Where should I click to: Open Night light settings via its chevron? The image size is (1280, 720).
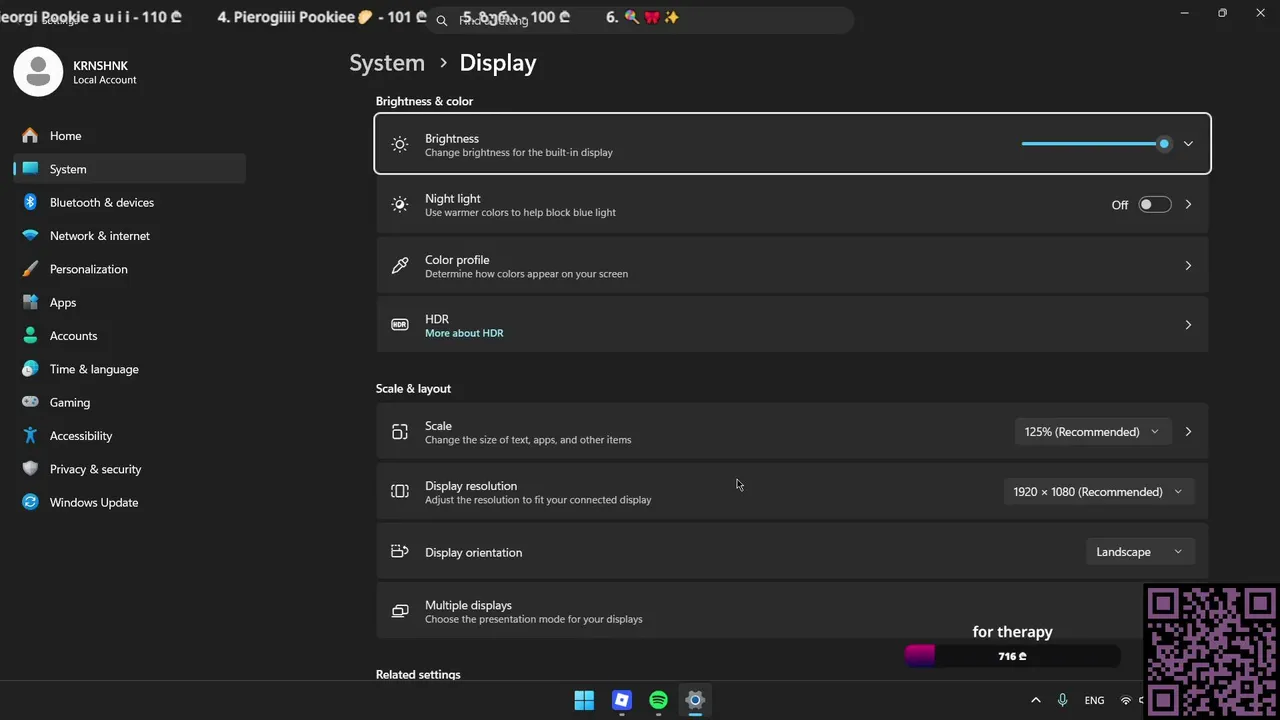coord(1188,205)
